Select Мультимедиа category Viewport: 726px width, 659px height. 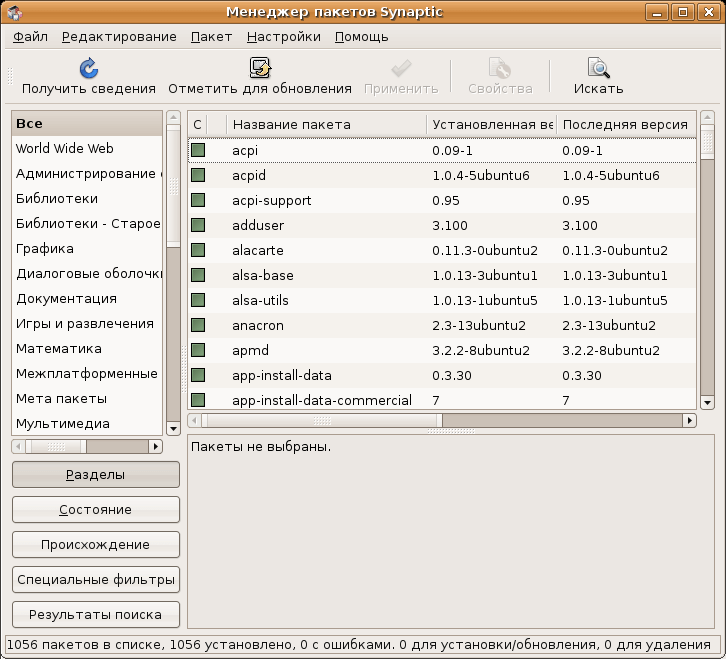coord(87,424)
